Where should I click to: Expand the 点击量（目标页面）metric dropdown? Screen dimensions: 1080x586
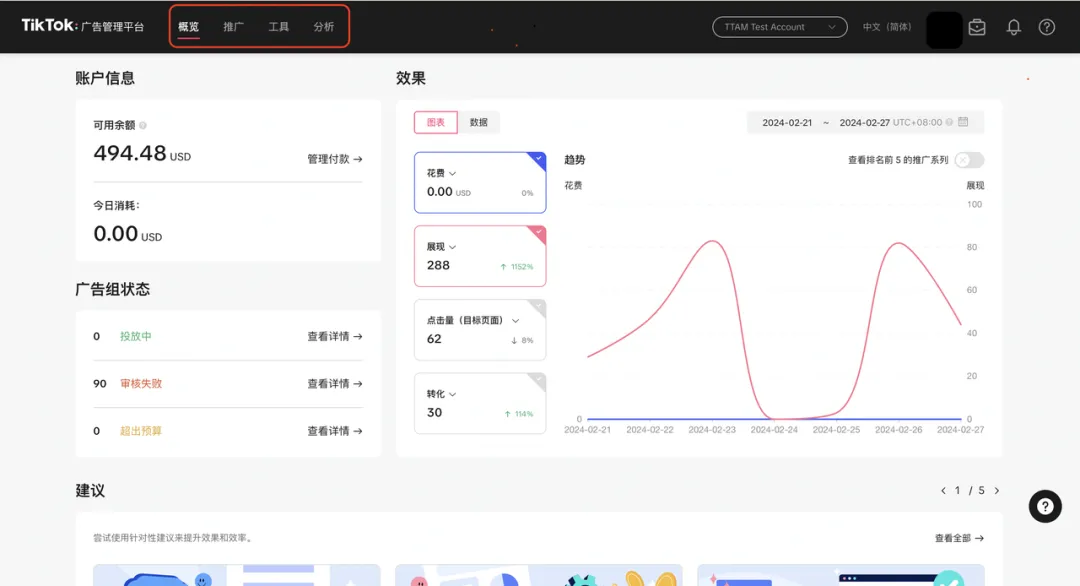[x=515, y=320]
